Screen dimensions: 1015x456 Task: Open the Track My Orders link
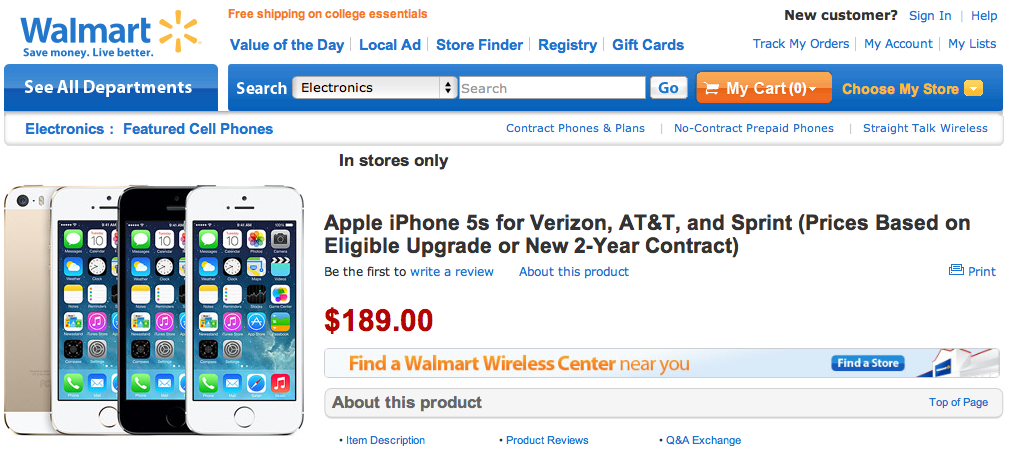pos(801,44)
